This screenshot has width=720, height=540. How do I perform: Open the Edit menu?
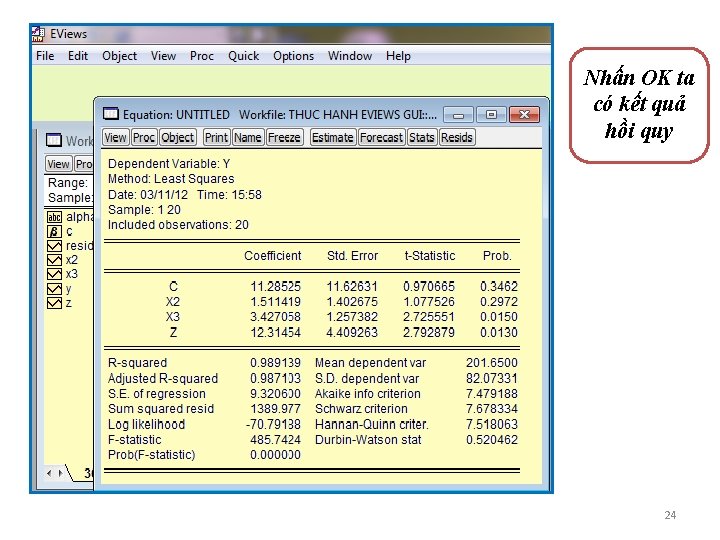point(78,56)
